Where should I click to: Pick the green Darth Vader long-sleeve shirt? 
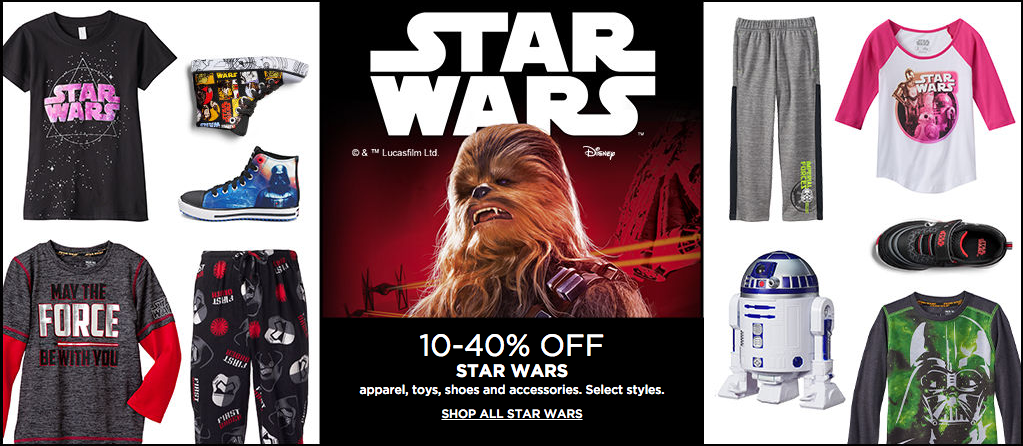click(x=935, y=367)
